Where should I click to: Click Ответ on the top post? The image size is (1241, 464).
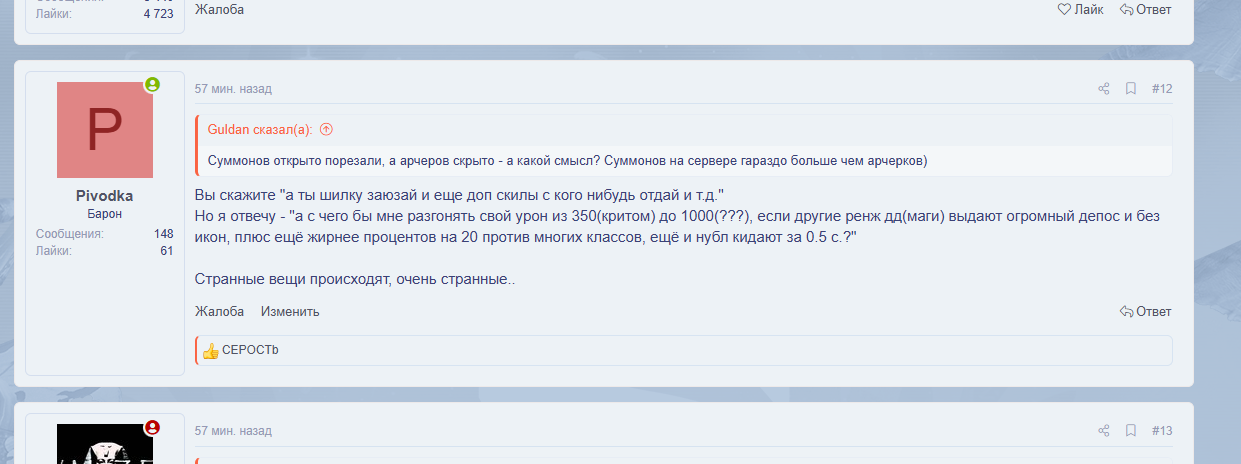pos(1146,9)
